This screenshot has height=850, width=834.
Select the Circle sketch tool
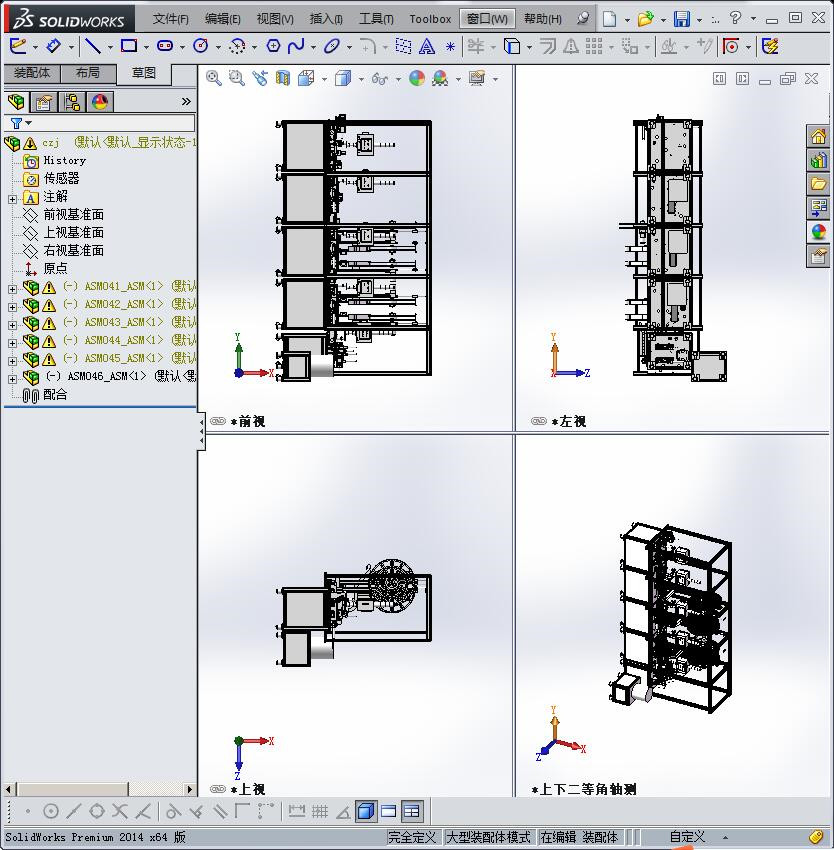(x=201, y=47)
